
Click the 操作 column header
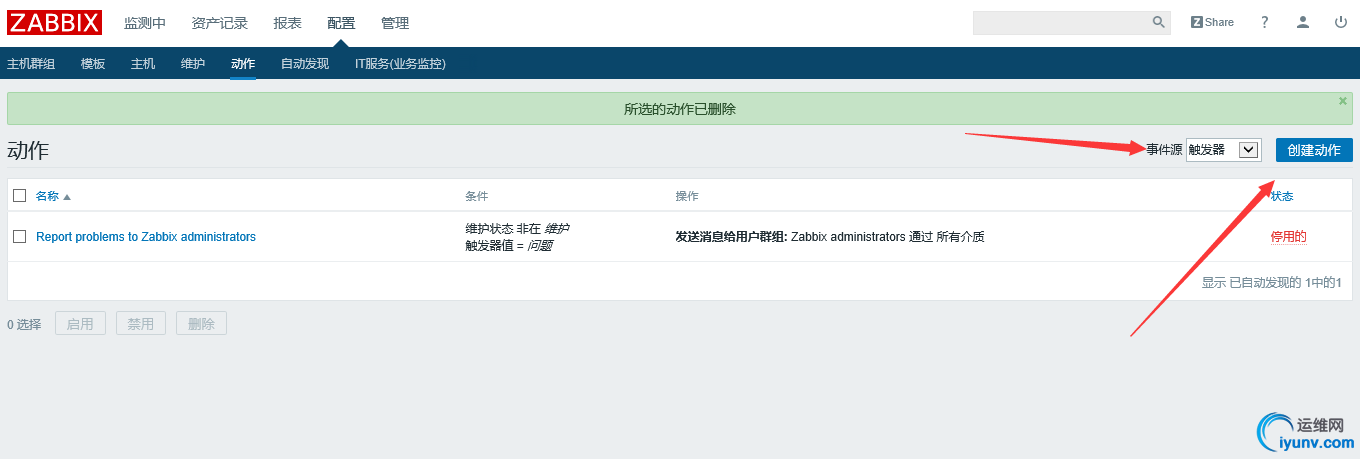click(687, 196)
